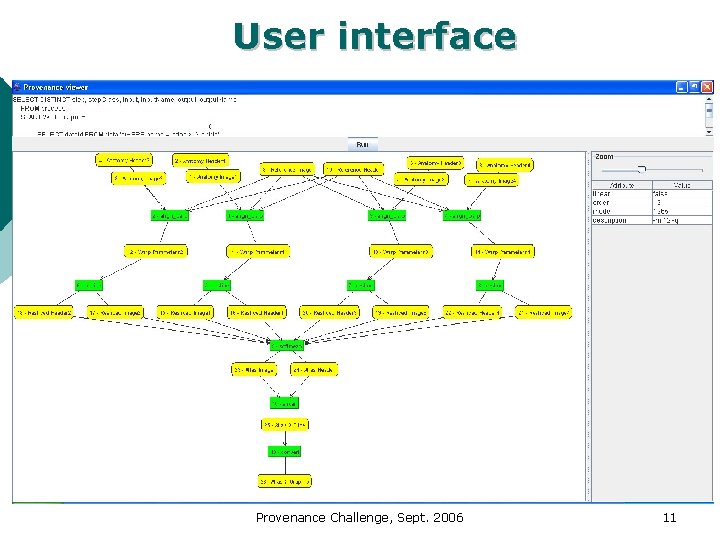The image size is (720, 540).
Task: Select reslice node below Warp Parameters1
Action: point(217,286)
